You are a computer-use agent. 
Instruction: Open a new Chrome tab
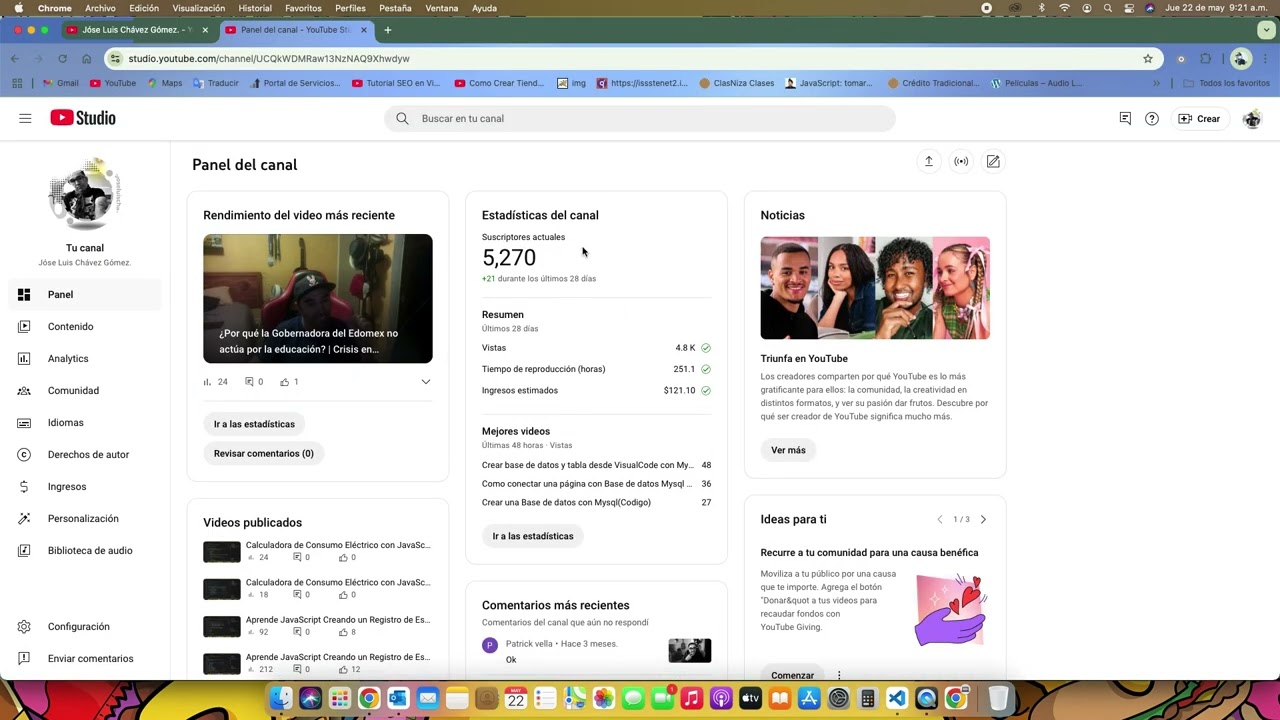tap(388, 30)
